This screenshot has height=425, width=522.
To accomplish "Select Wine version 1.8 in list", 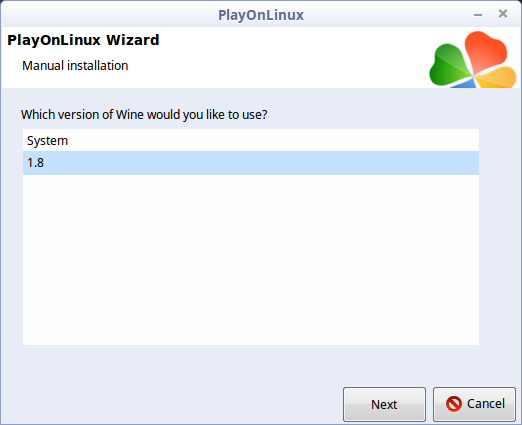I will pyautogui.click(x=251, y=163).
